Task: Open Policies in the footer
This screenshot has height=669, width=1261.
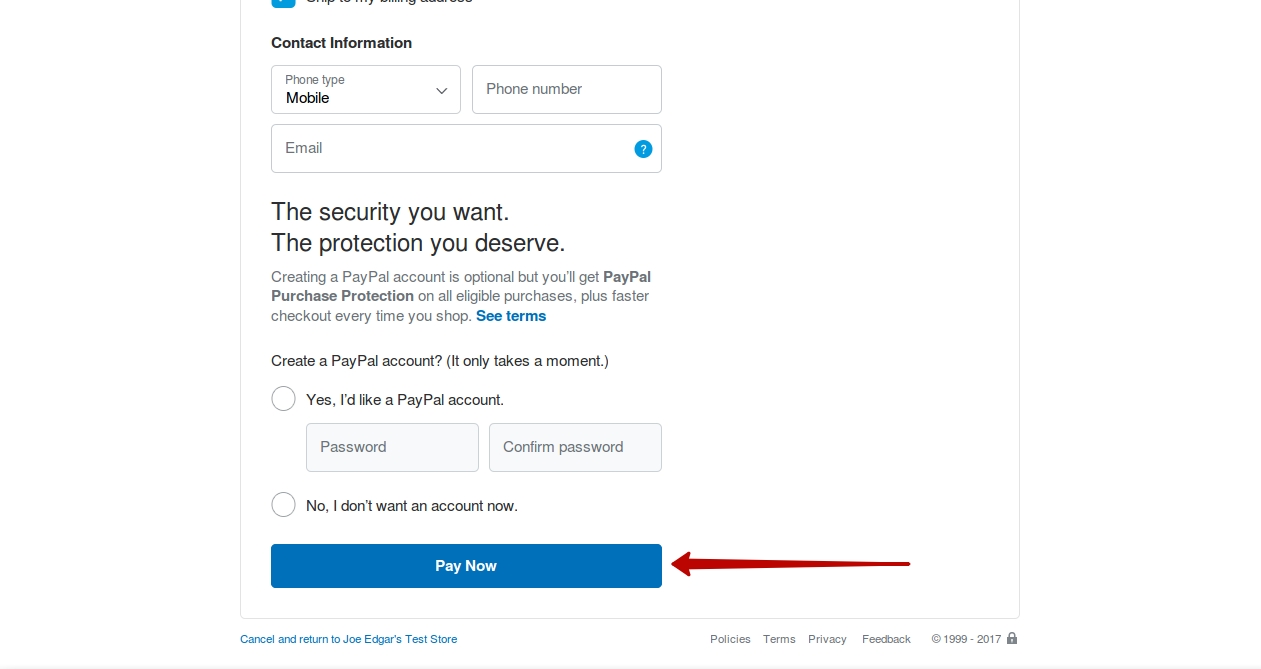Action: 730,639
